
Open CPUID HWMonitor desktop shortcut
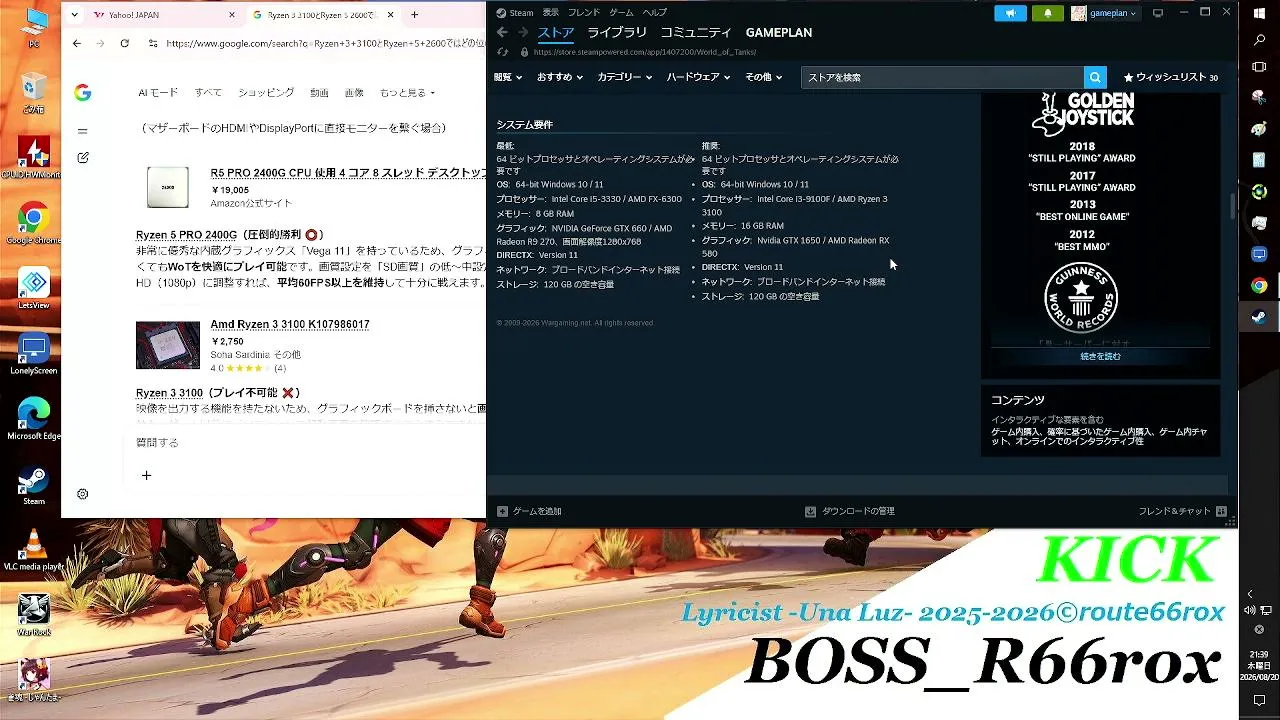[x=34, y=157]
